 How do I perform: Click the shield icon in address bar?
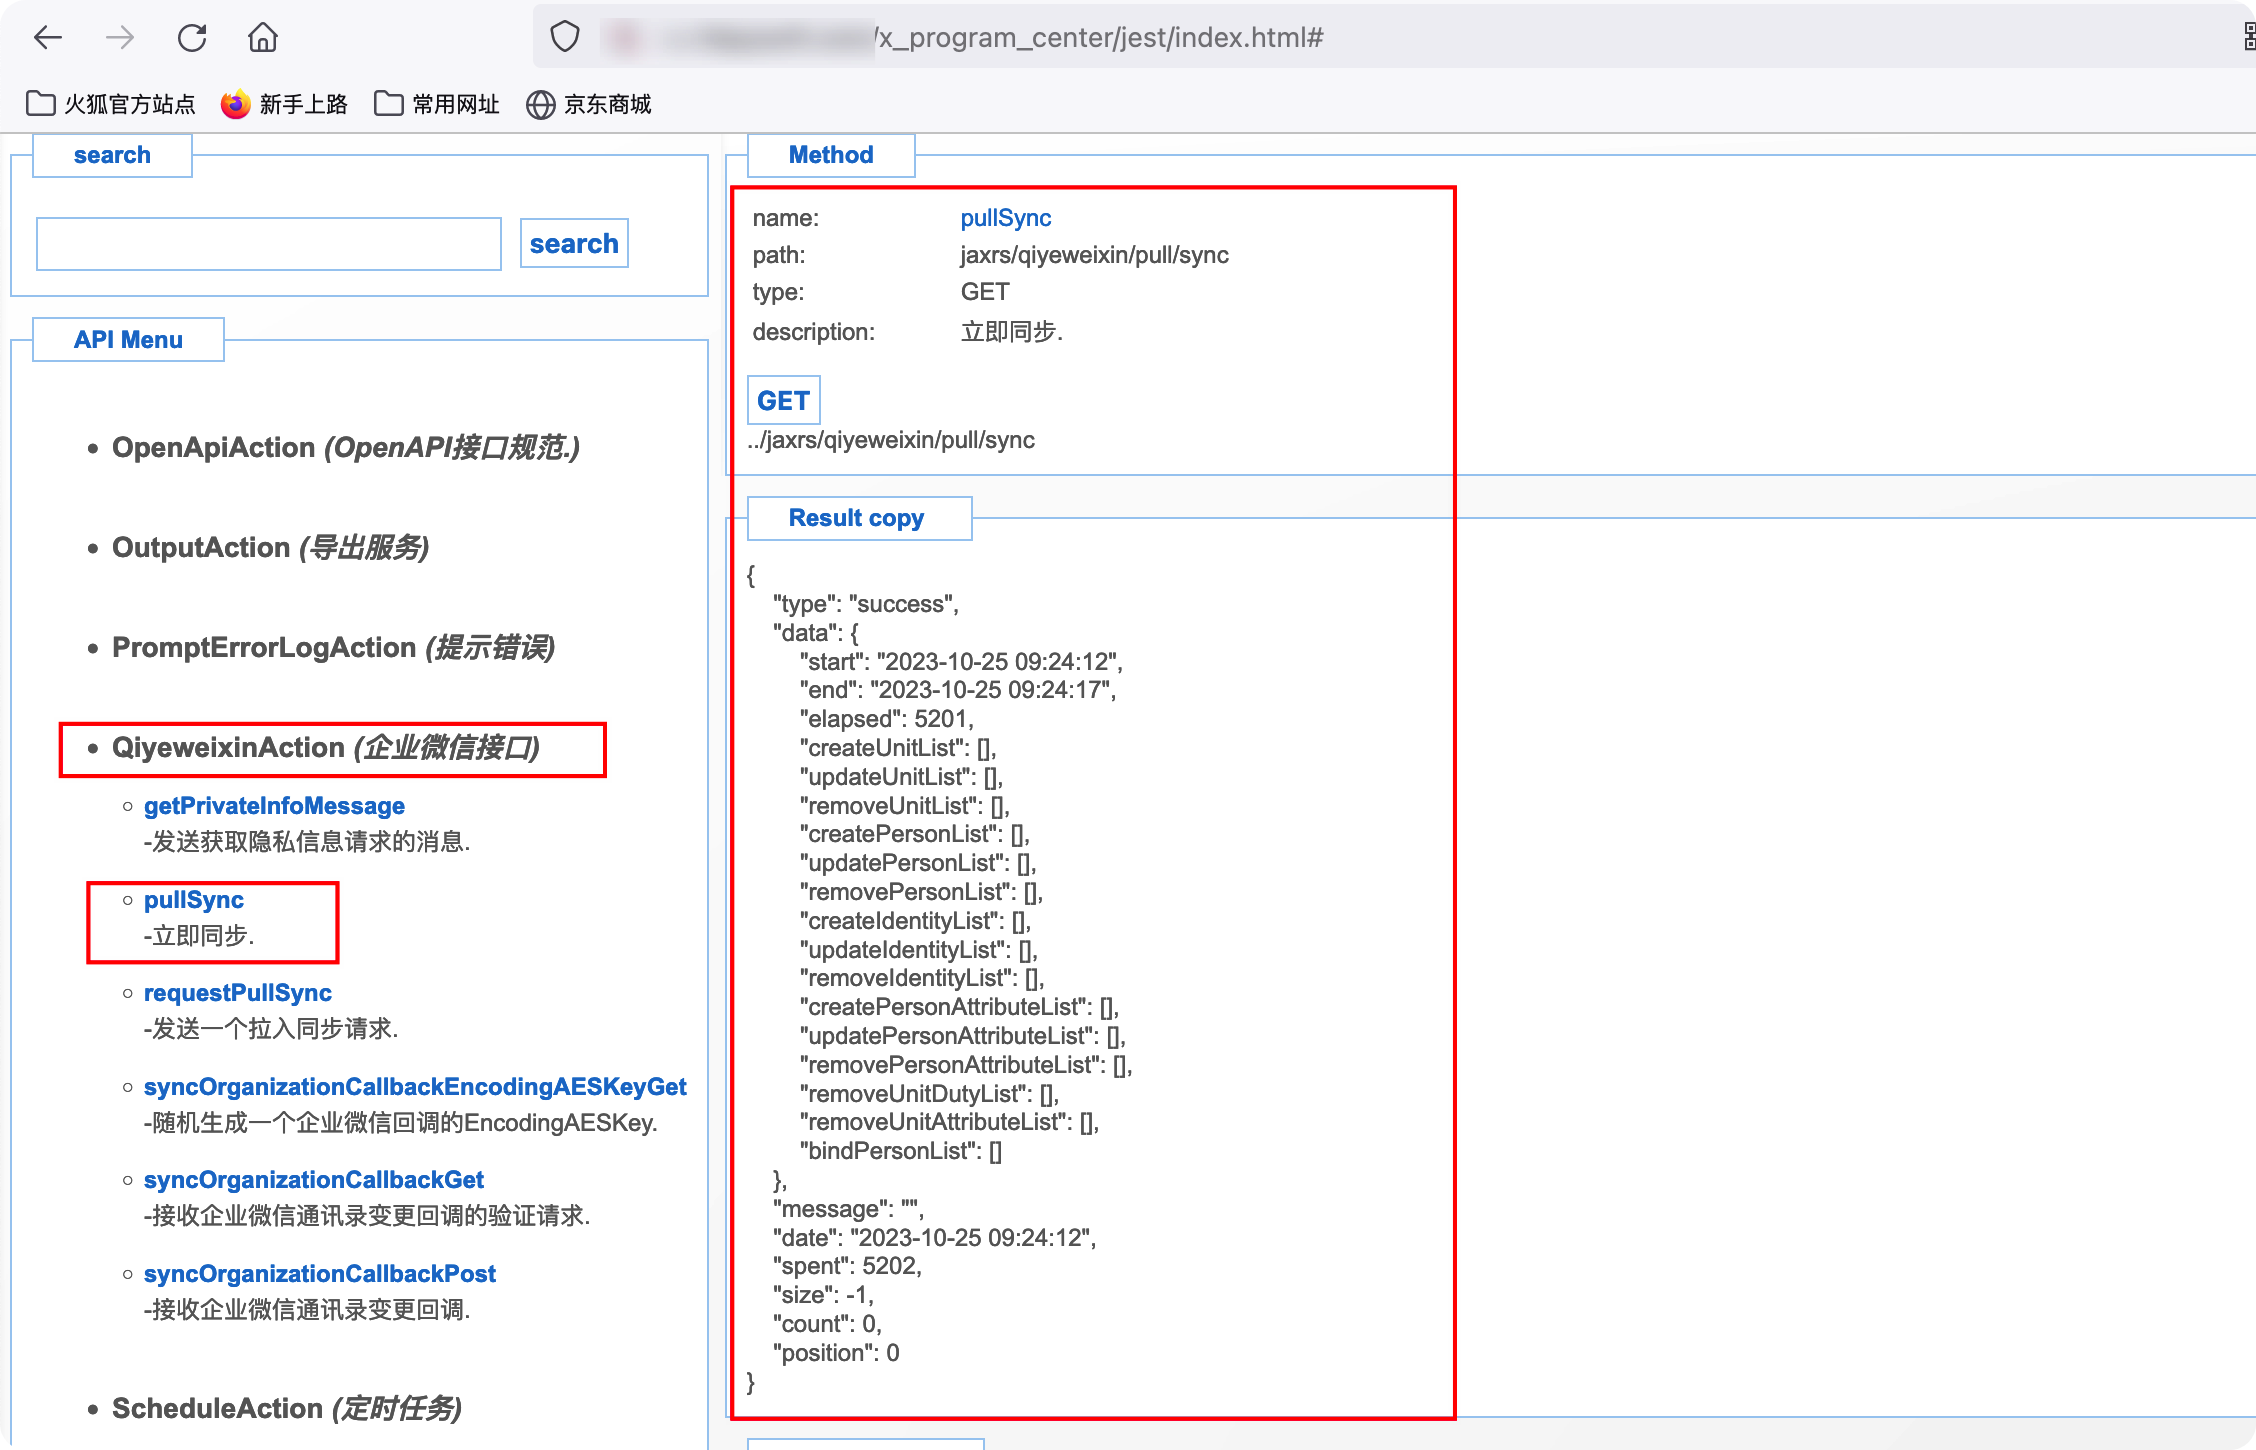click(565, 38)
